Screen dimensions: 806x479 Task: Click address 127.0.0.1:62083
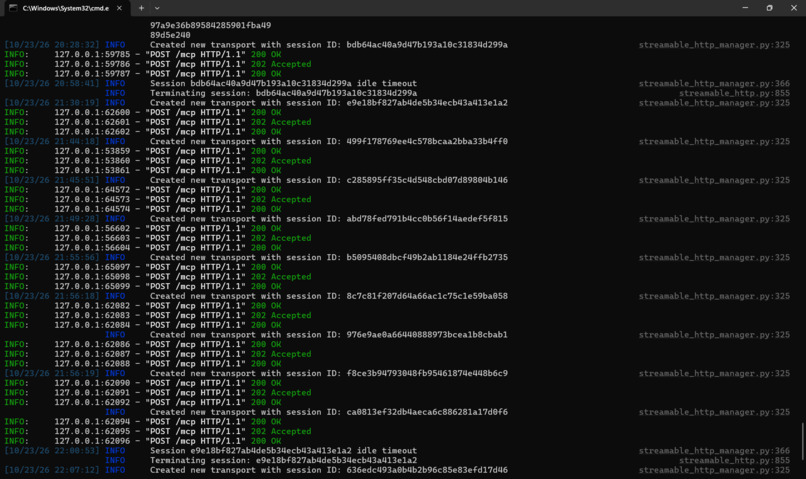coord(92,315)
